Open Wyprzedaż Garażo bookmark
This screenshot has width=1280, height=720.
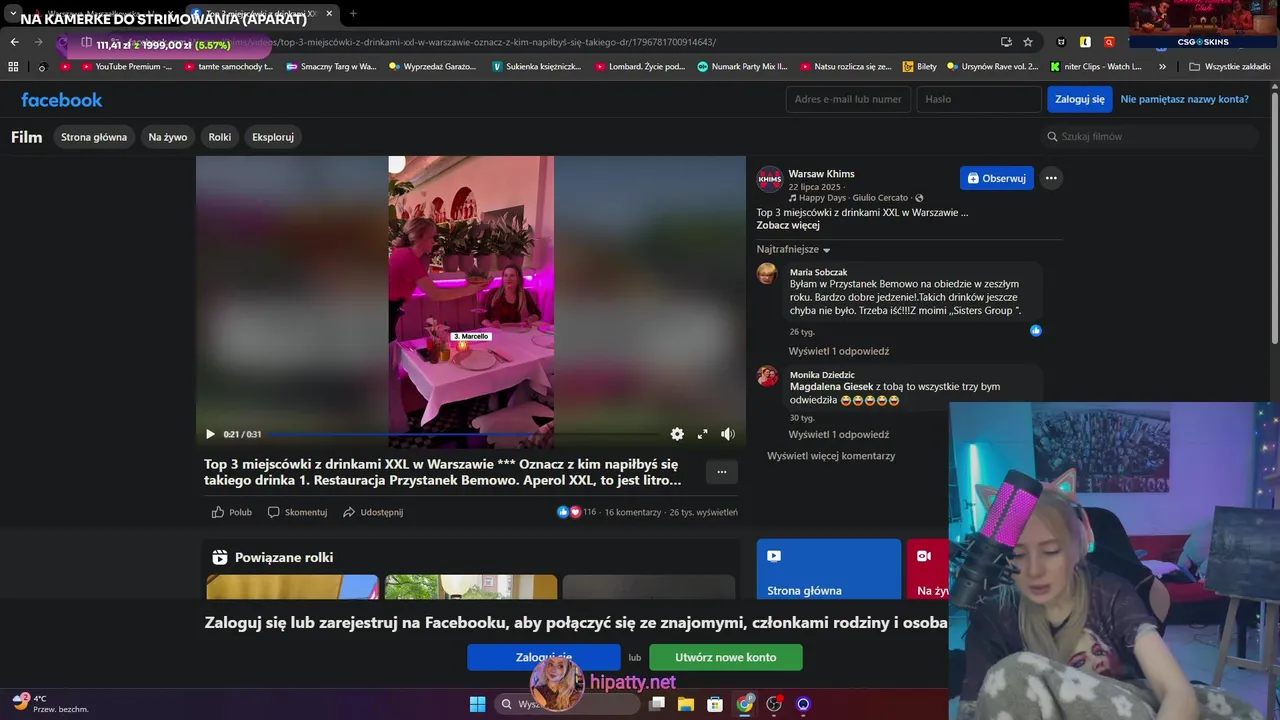click(433, 67)
